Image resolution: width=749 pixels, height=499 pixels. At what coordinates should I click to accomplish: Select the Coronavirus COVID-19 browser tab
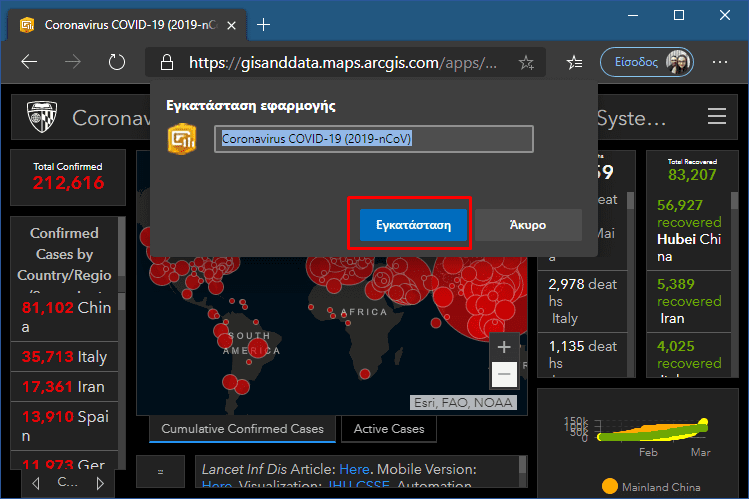coord(127,25)
